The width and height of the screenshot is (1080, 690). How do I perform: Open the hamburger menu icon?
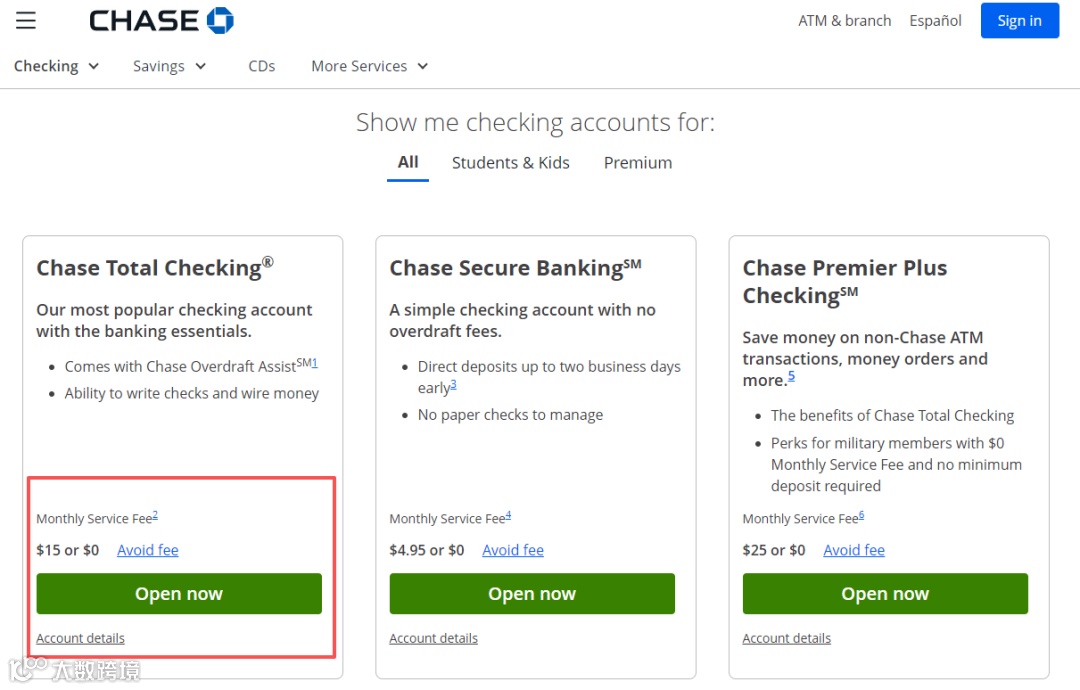click(x=26, y=21)
